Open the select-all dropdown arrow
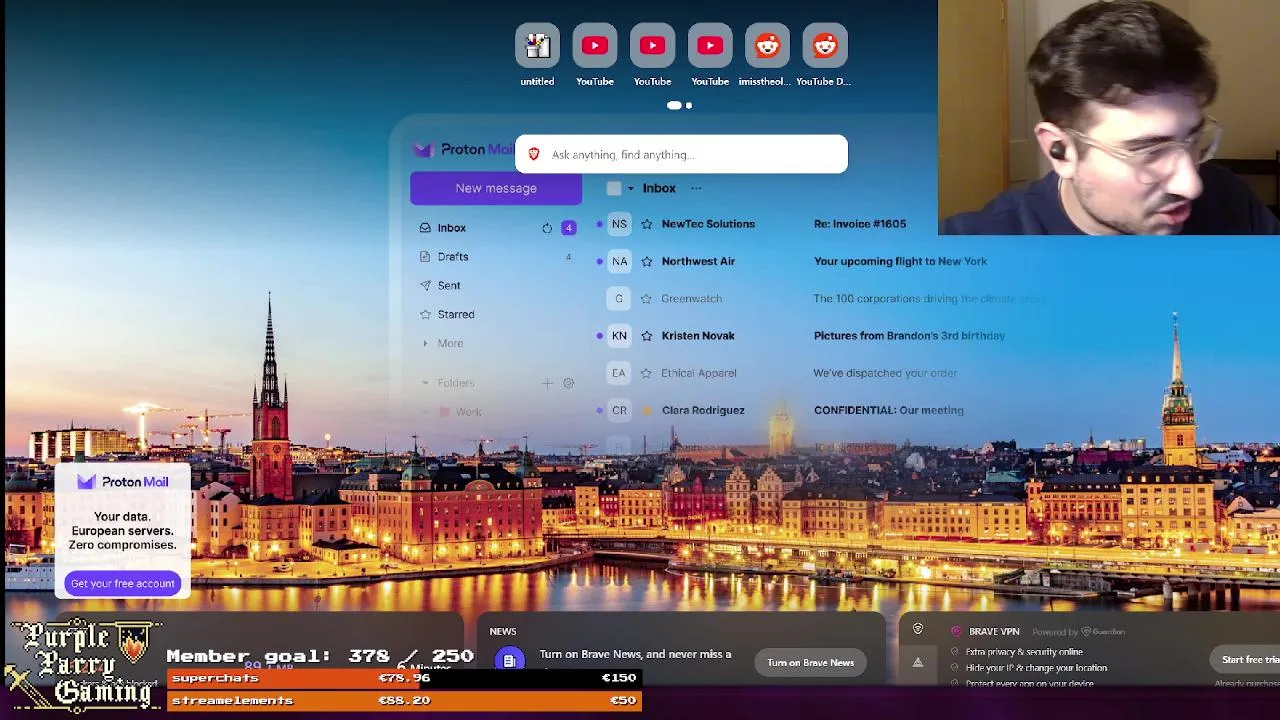 [x=630, y=188]
